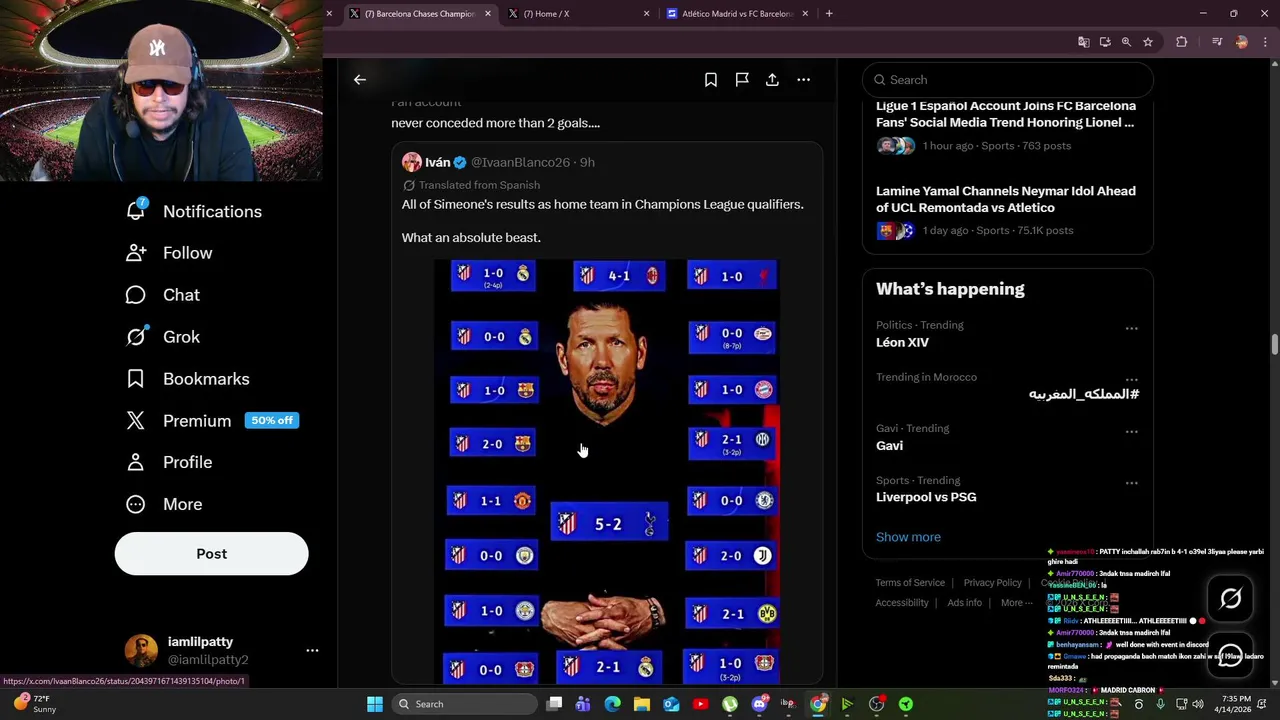Close the Barcelona Chases Champions tab

(488, 14)
